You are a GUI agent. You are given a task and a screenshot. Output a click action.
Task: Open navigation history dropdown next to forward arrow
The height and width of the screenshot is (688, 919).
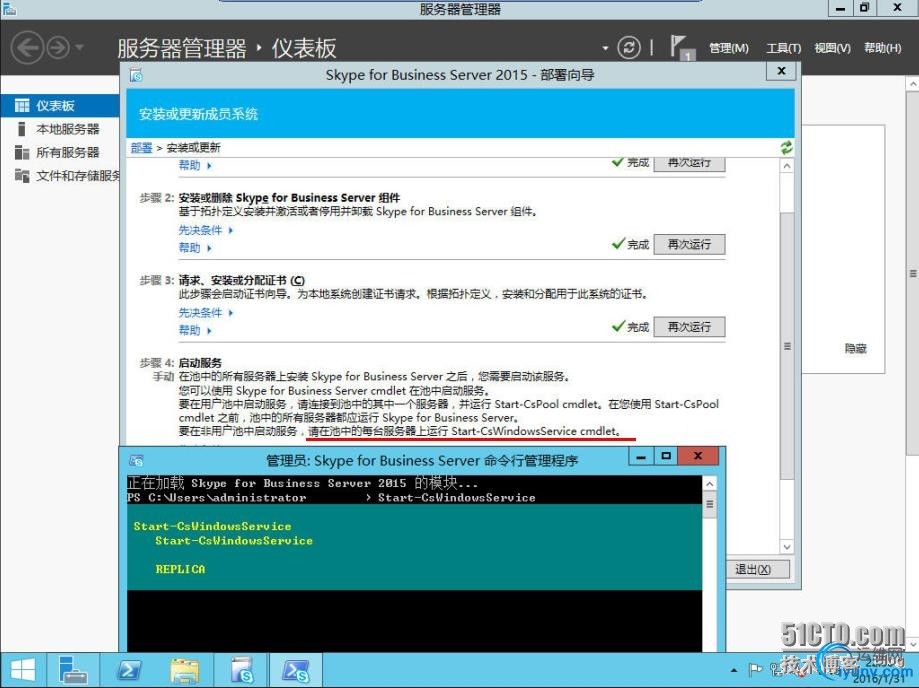pyautogui.click(x=80, y=47)
